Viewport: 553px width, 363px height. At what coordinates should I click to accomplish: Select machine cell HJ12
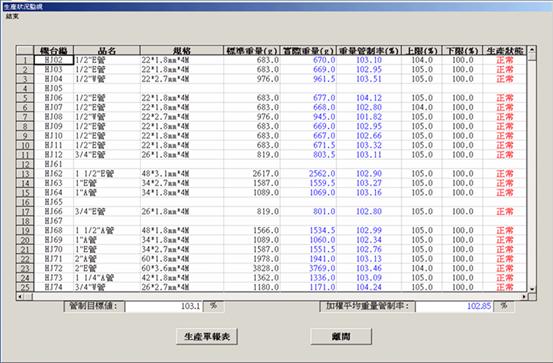(54, 155)
